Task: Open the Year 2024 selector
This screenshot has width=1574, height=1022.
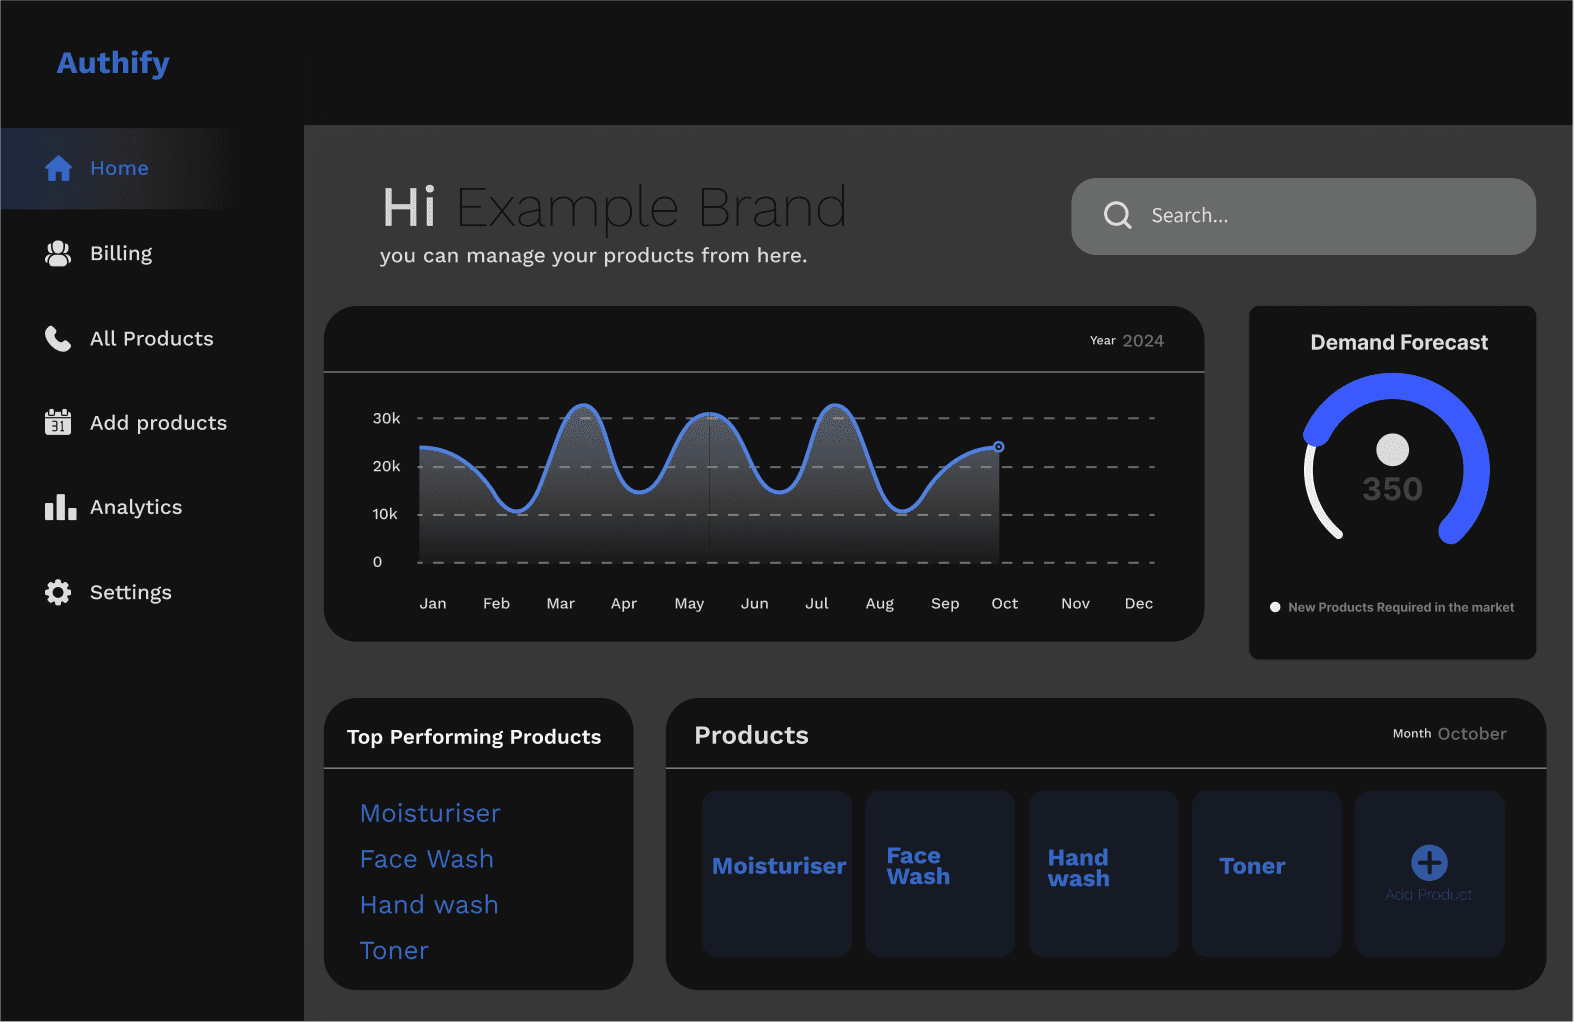Action: [x=1127, y=341]
